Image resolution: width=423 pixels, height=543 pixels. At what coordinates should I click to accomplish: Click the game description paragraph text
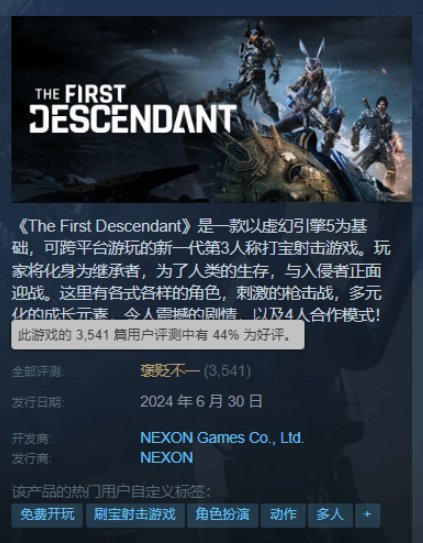pyautogui.click(x=201, y=271)
